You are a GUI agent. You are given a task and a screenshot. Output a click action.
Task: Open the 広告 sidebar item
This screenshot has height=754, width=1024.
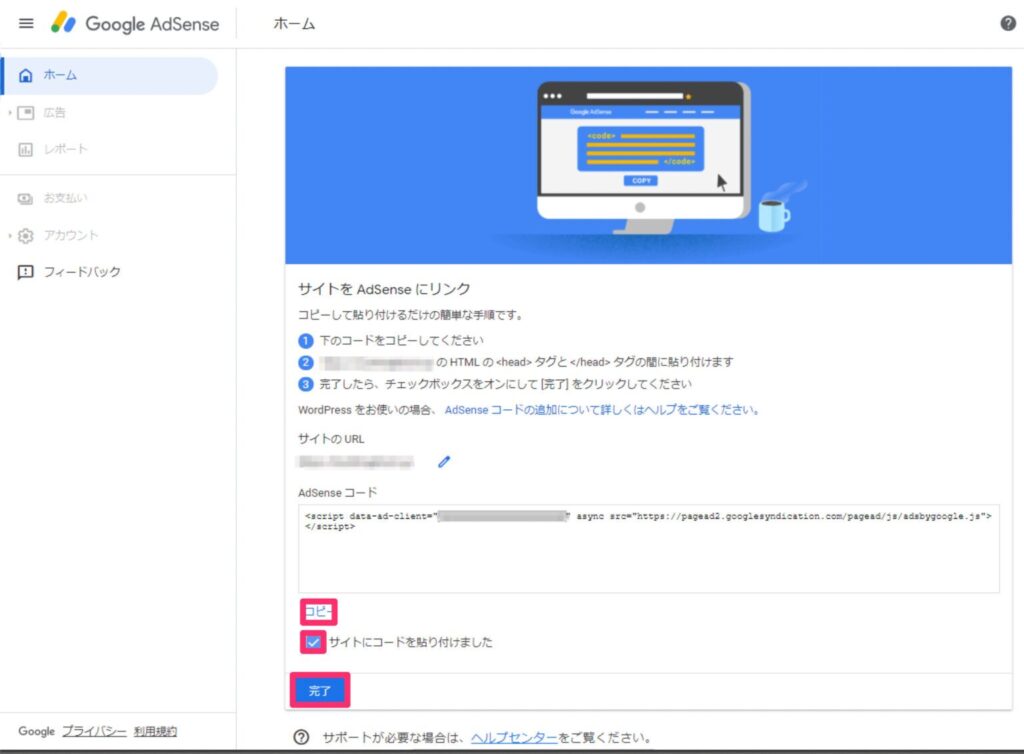(x=54, y=112)
